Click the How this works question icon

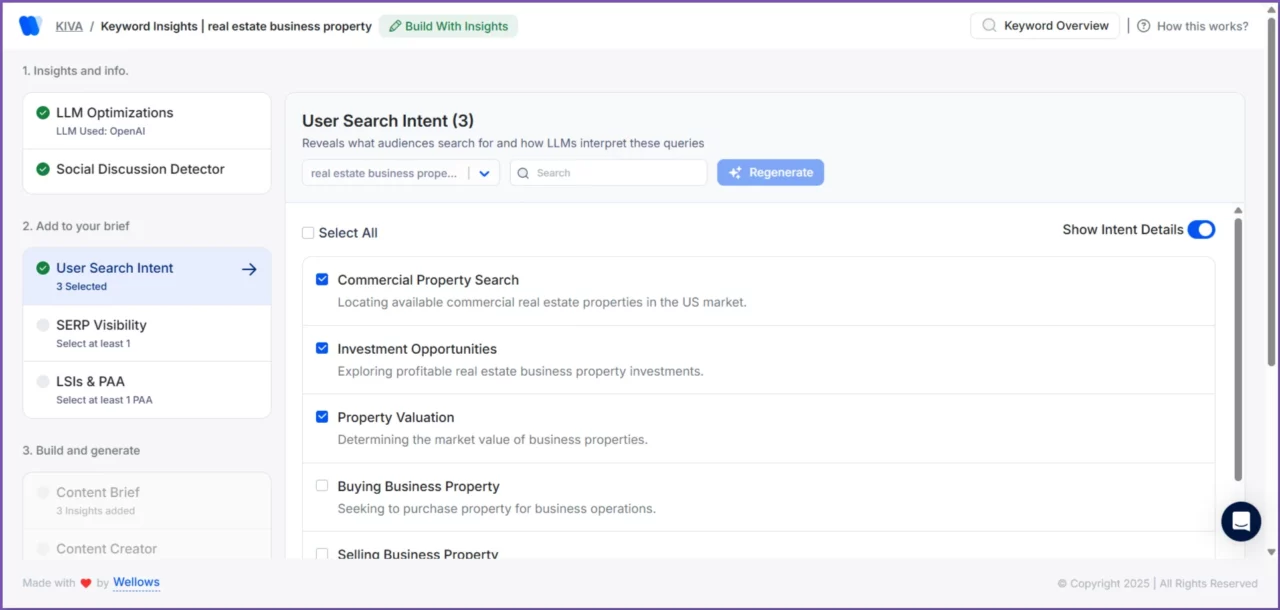[x=1143, y=26]
